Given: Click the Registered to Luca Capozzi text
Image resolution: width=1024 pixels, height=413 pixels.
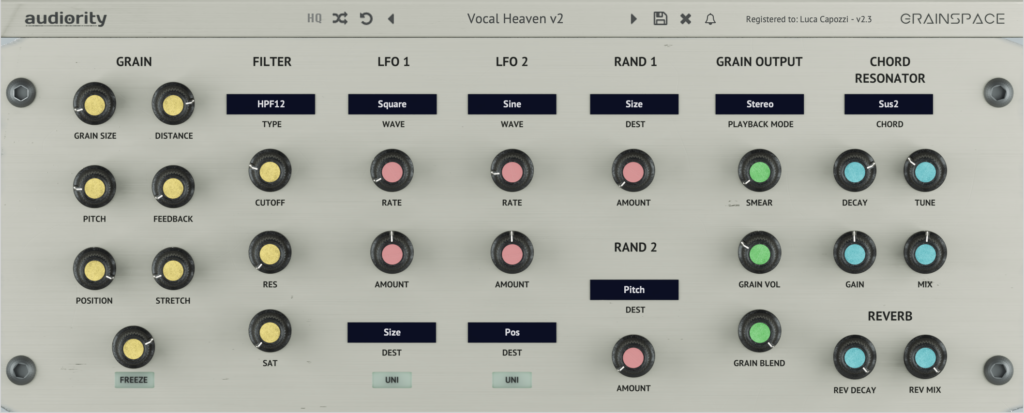Looking at the screenshot, I should (808, 20).
